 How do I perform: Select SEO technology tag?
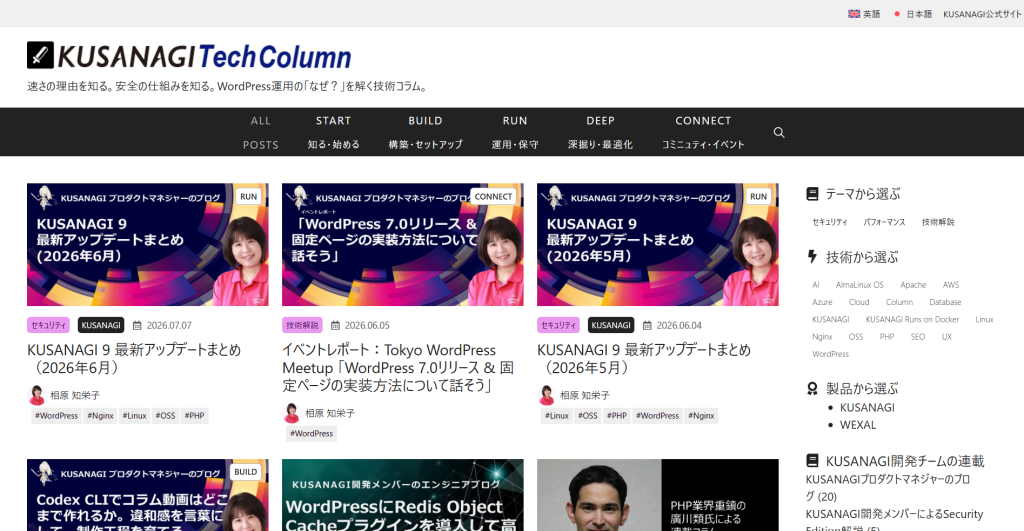(918, 337)
